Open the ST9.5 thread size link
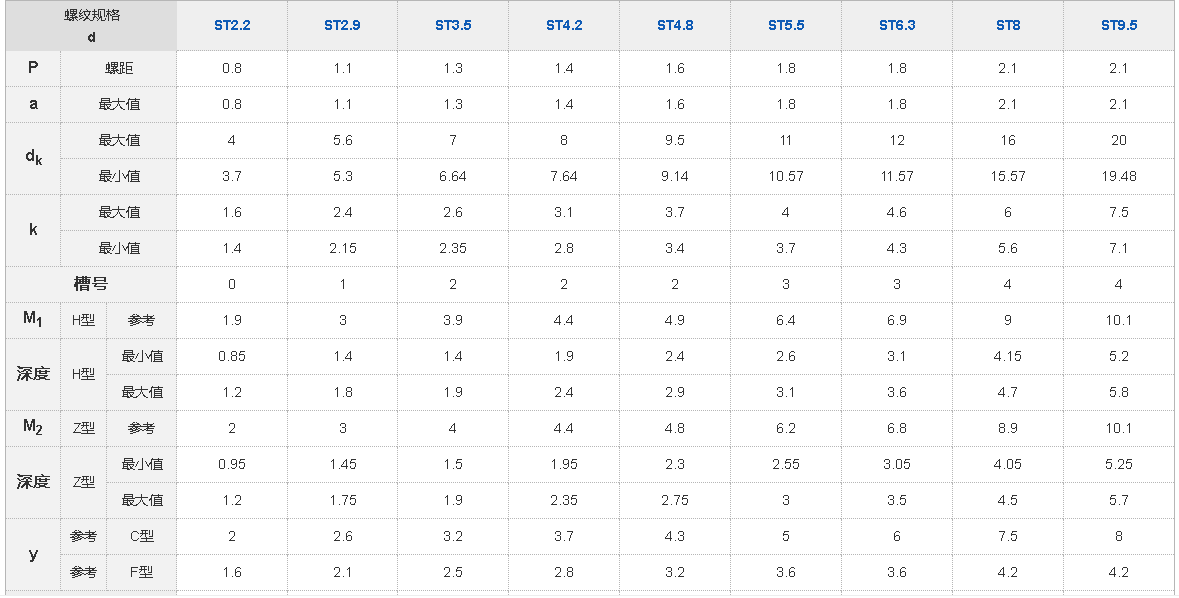1179x598 pixels. pyautogui.click(x=1119, y=25)
